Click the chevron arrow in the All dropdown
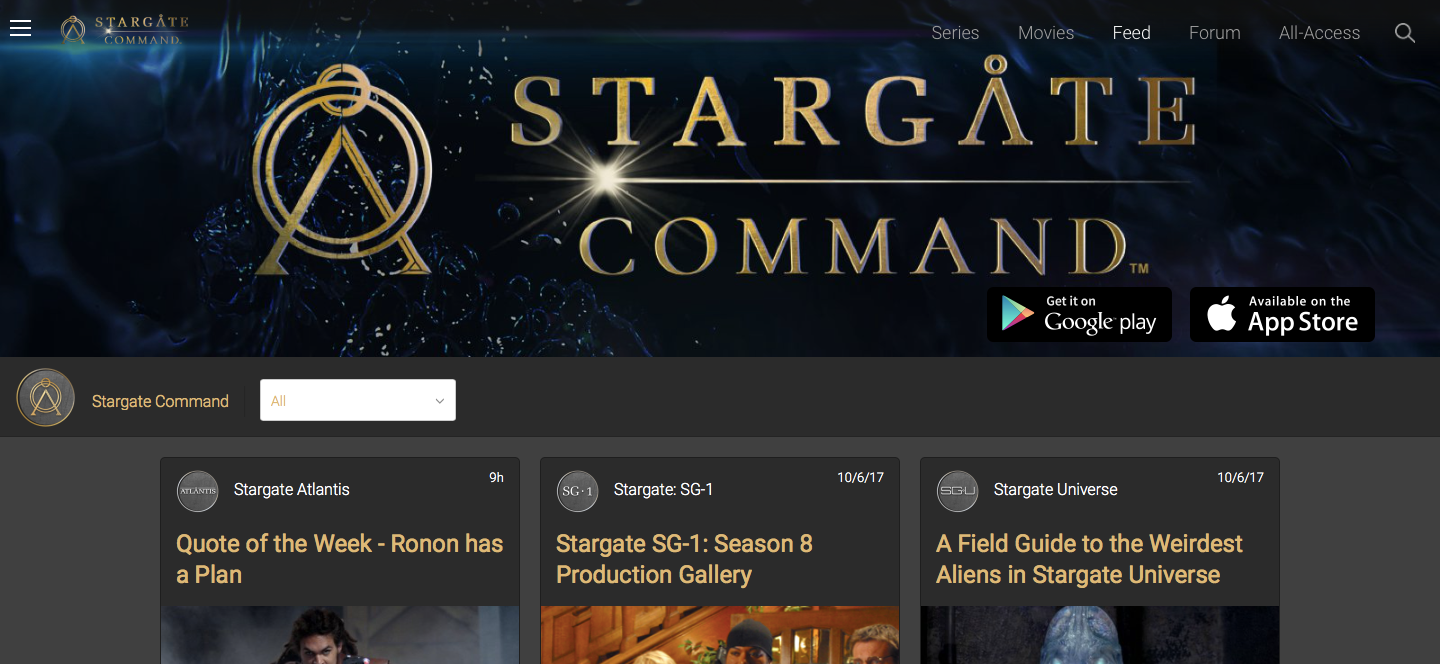The image size is (1440, 664). click(439, 401)
